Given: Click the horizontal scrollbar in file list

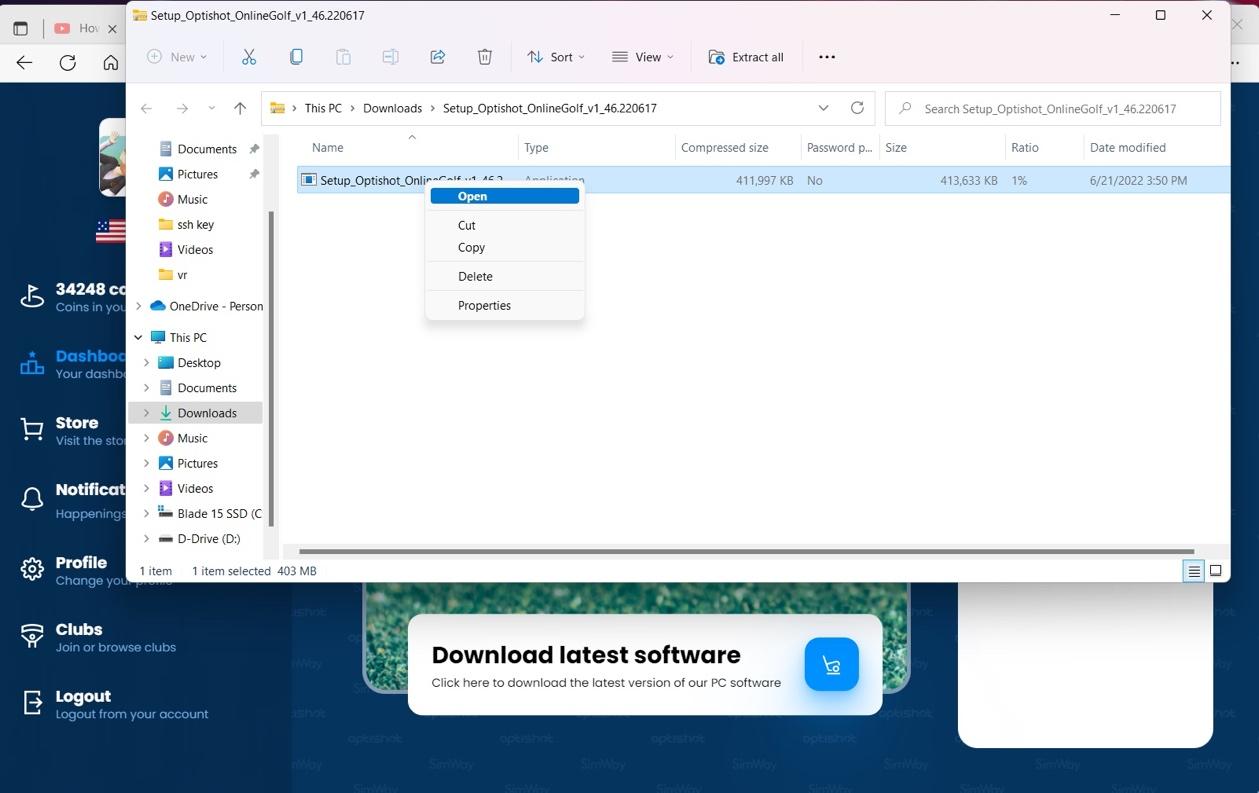Looking at the screenshot, I should (x=746, y=551).
